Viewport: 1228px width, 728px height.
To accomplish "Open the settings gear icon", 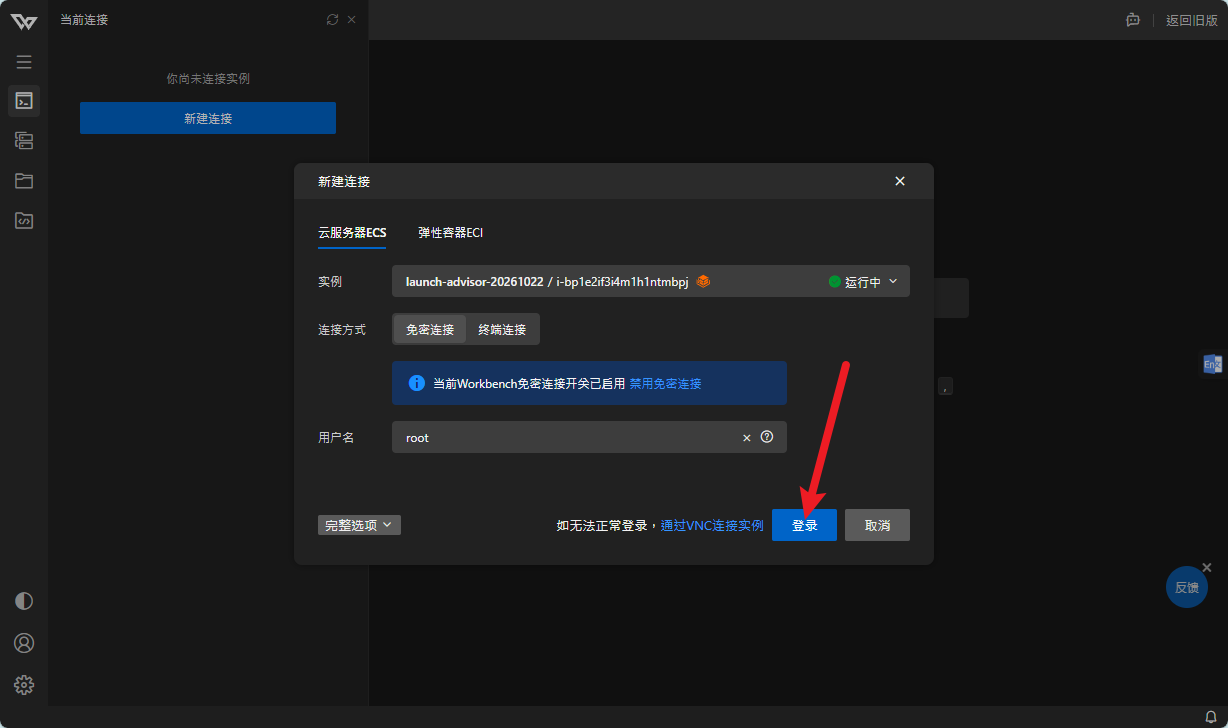I will pos(24,685).
